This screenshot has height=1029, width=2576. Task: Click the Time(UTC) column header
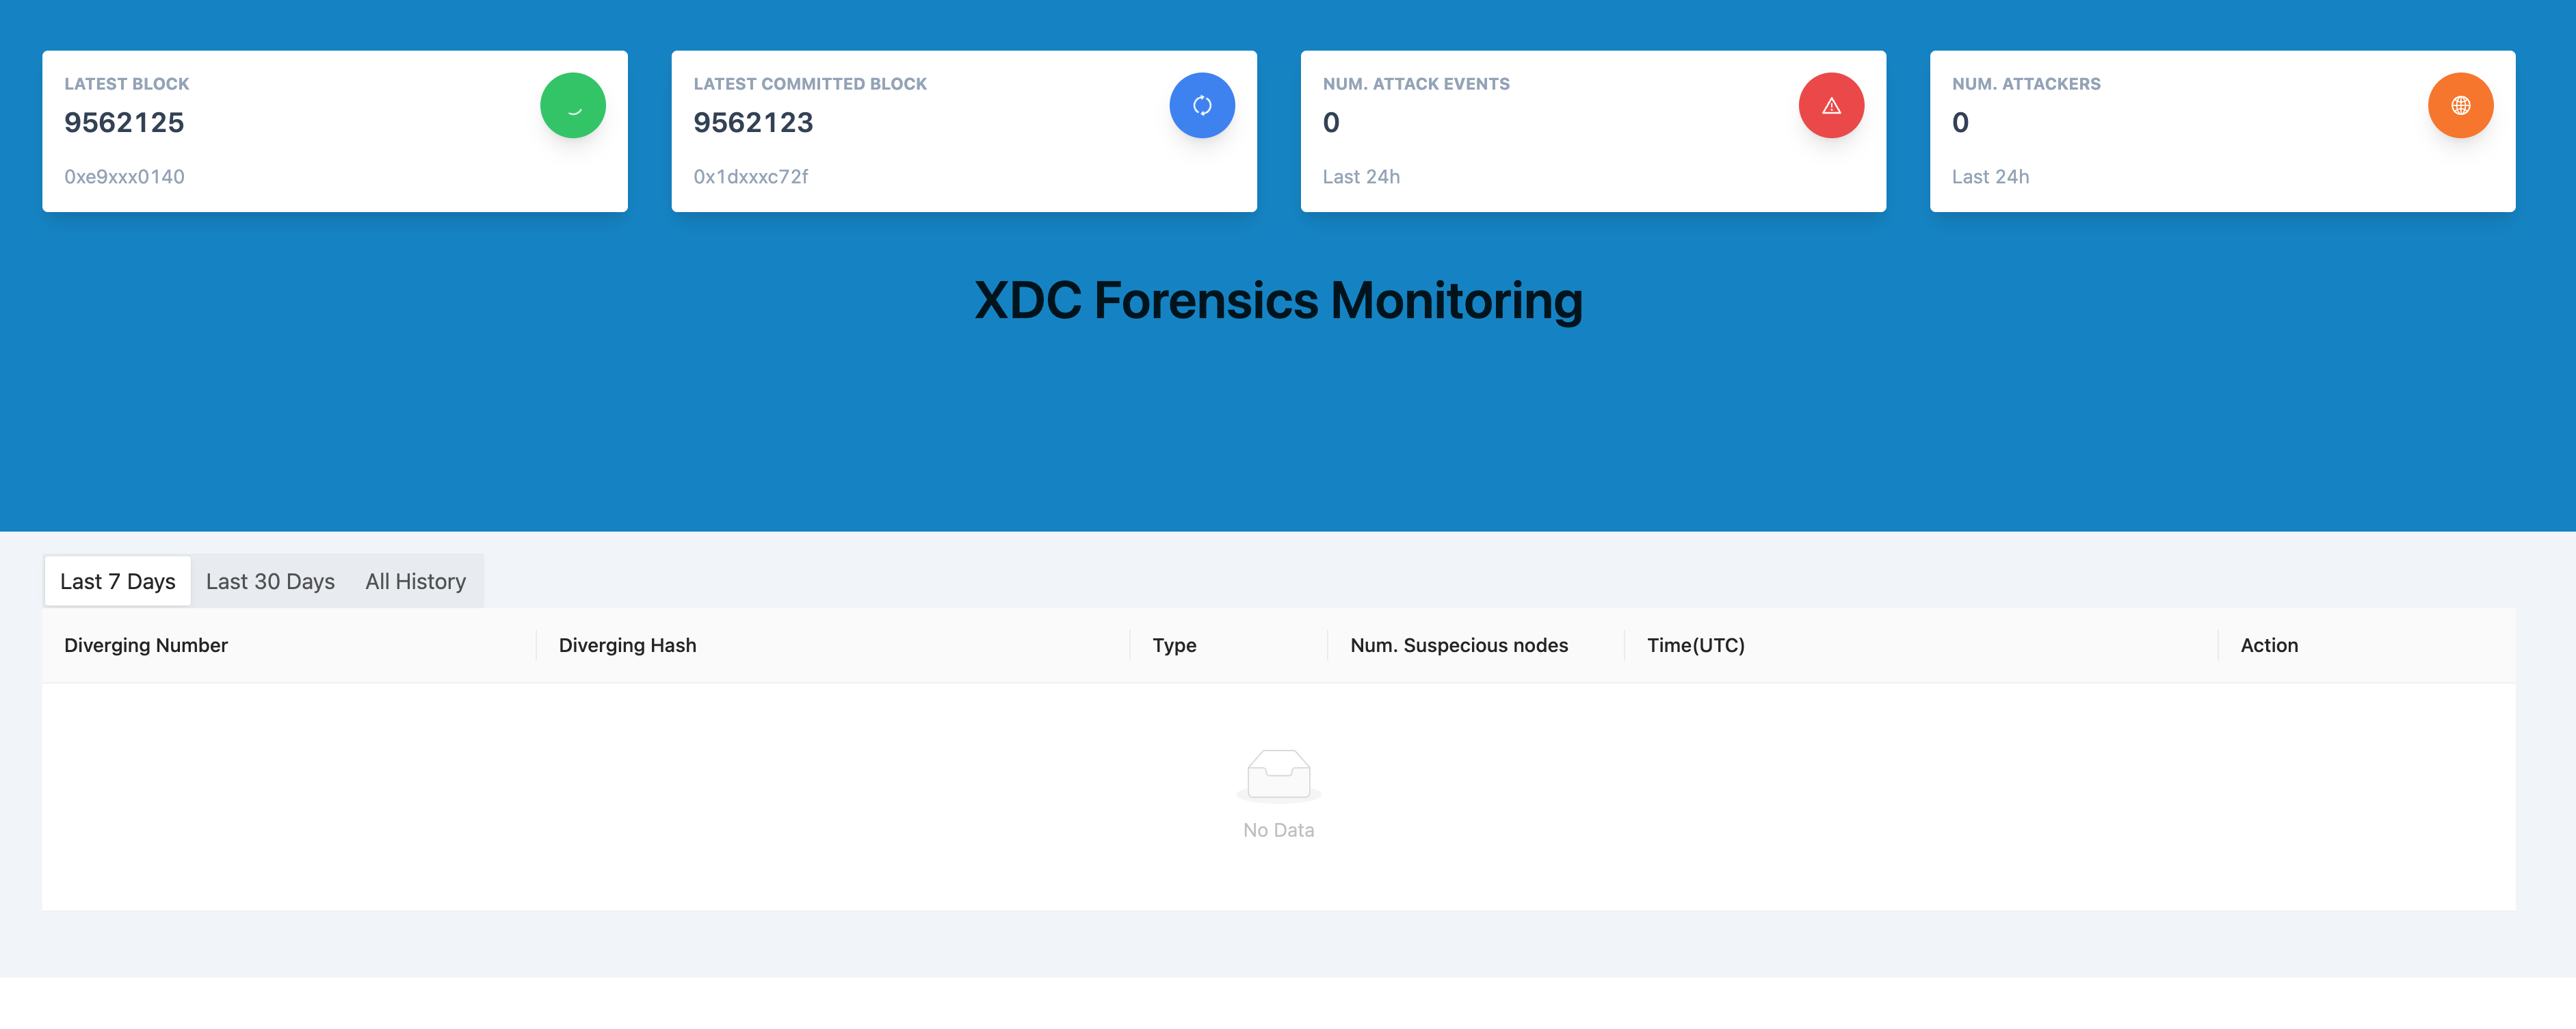[x=1695, y=645]
